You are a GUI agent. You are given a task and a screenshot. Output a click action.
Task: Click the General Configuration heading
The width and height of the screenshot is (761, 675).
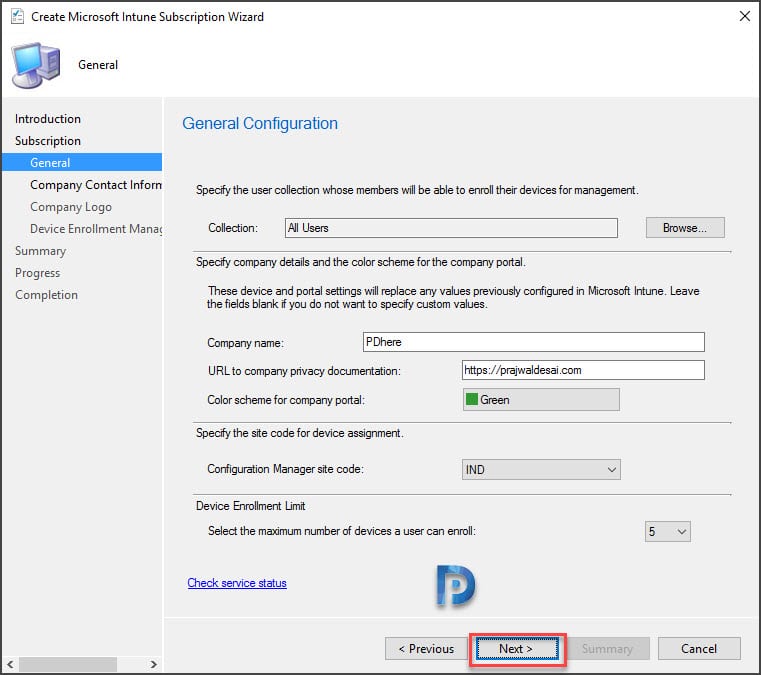pos(260,123)
